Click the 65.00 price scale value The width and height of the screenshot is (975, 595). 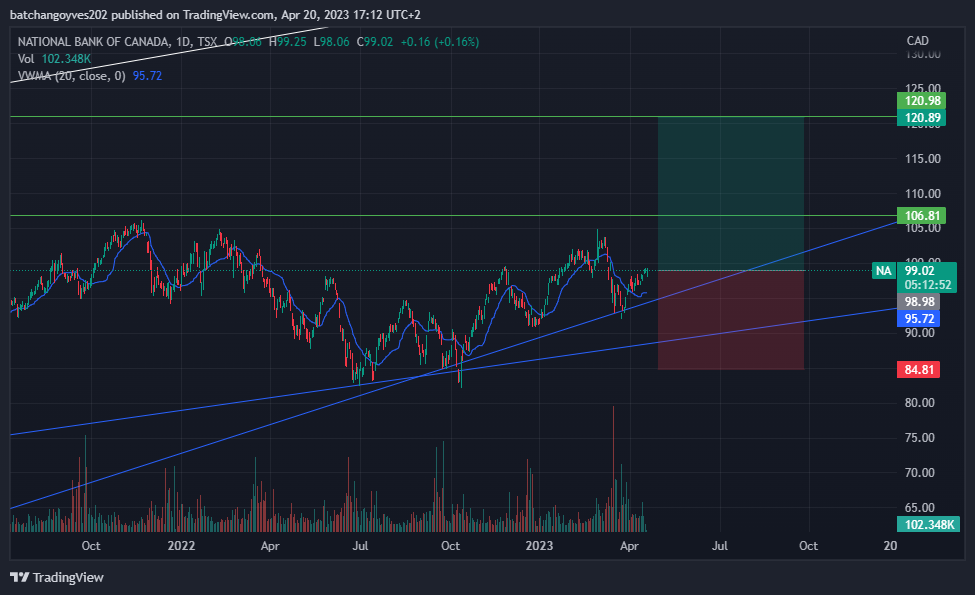(x=920, y=508)
